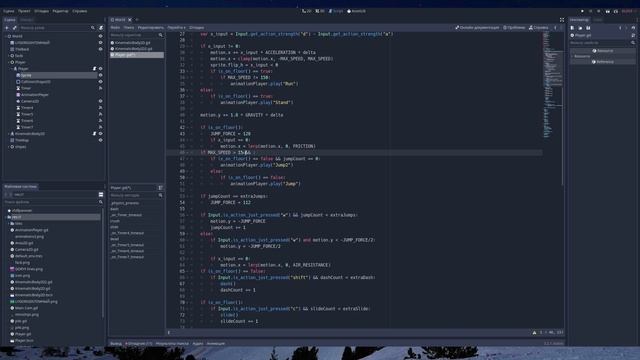The image size is (640, 360).
Task: Open the Debug menu in top bar
Action: point(42,11)
